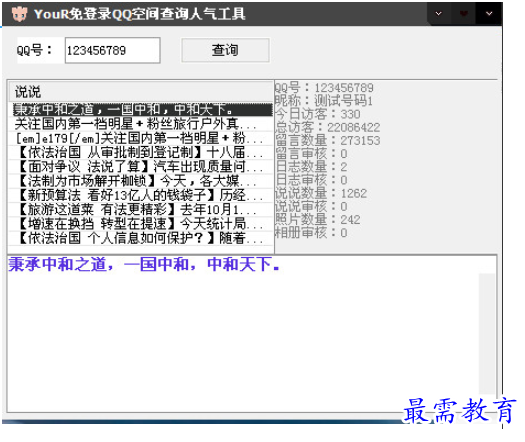Click the 总访客:22086422 info line
This screenshot has height=442, width=525.
pyautogui.click(x=327, y=127)
